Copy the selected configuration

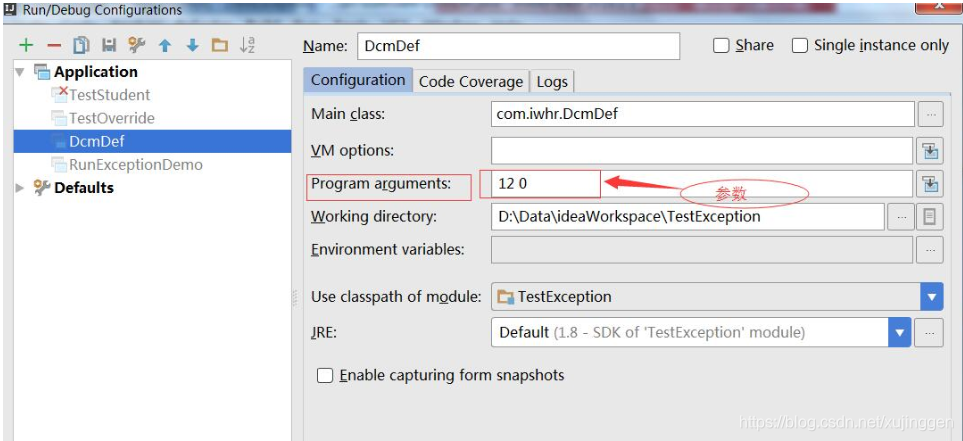tap(81, 45)
